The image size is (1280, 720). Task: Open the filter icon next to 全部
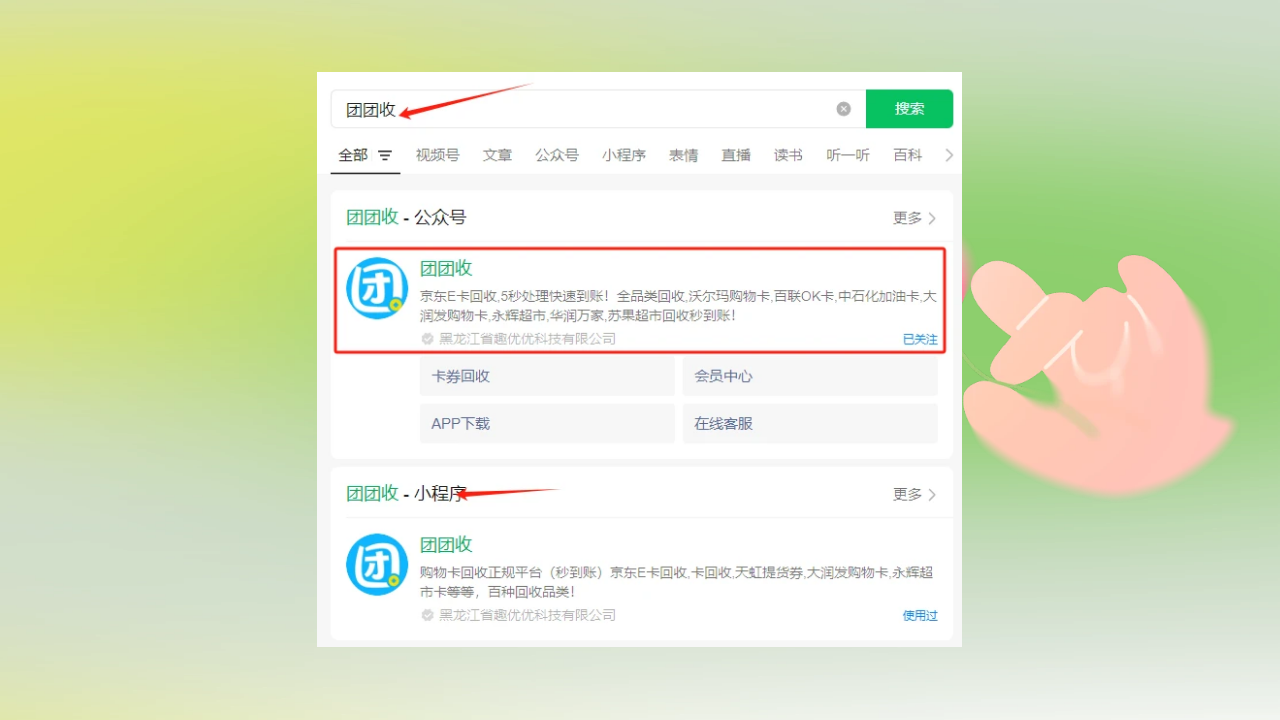(x=385, y=156)
